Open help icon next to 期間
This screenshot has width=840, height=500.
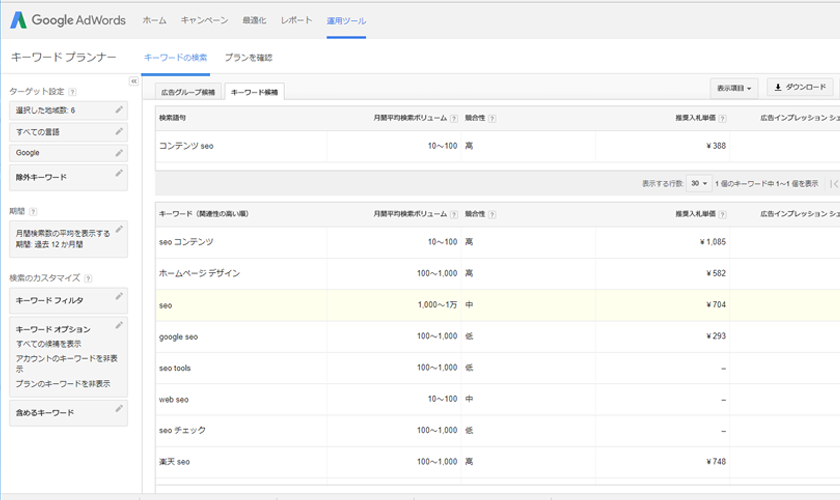[33, 212]
